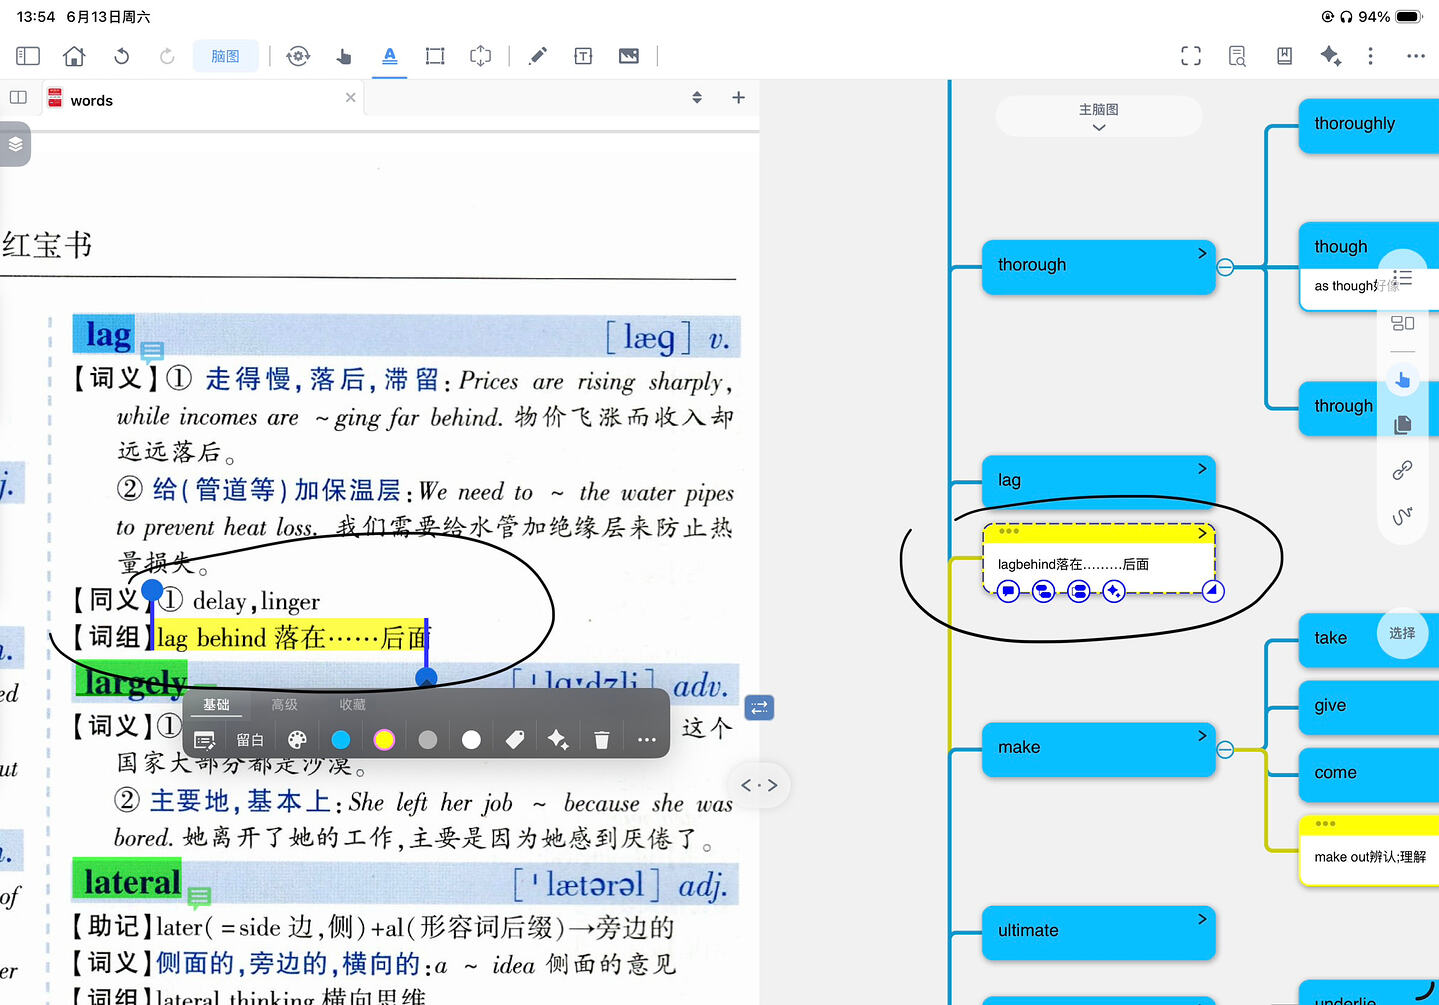The width and height of the screenshot is (1439, 1005).
Task: Collapse the thorough branch circle
Action: 1225,267
